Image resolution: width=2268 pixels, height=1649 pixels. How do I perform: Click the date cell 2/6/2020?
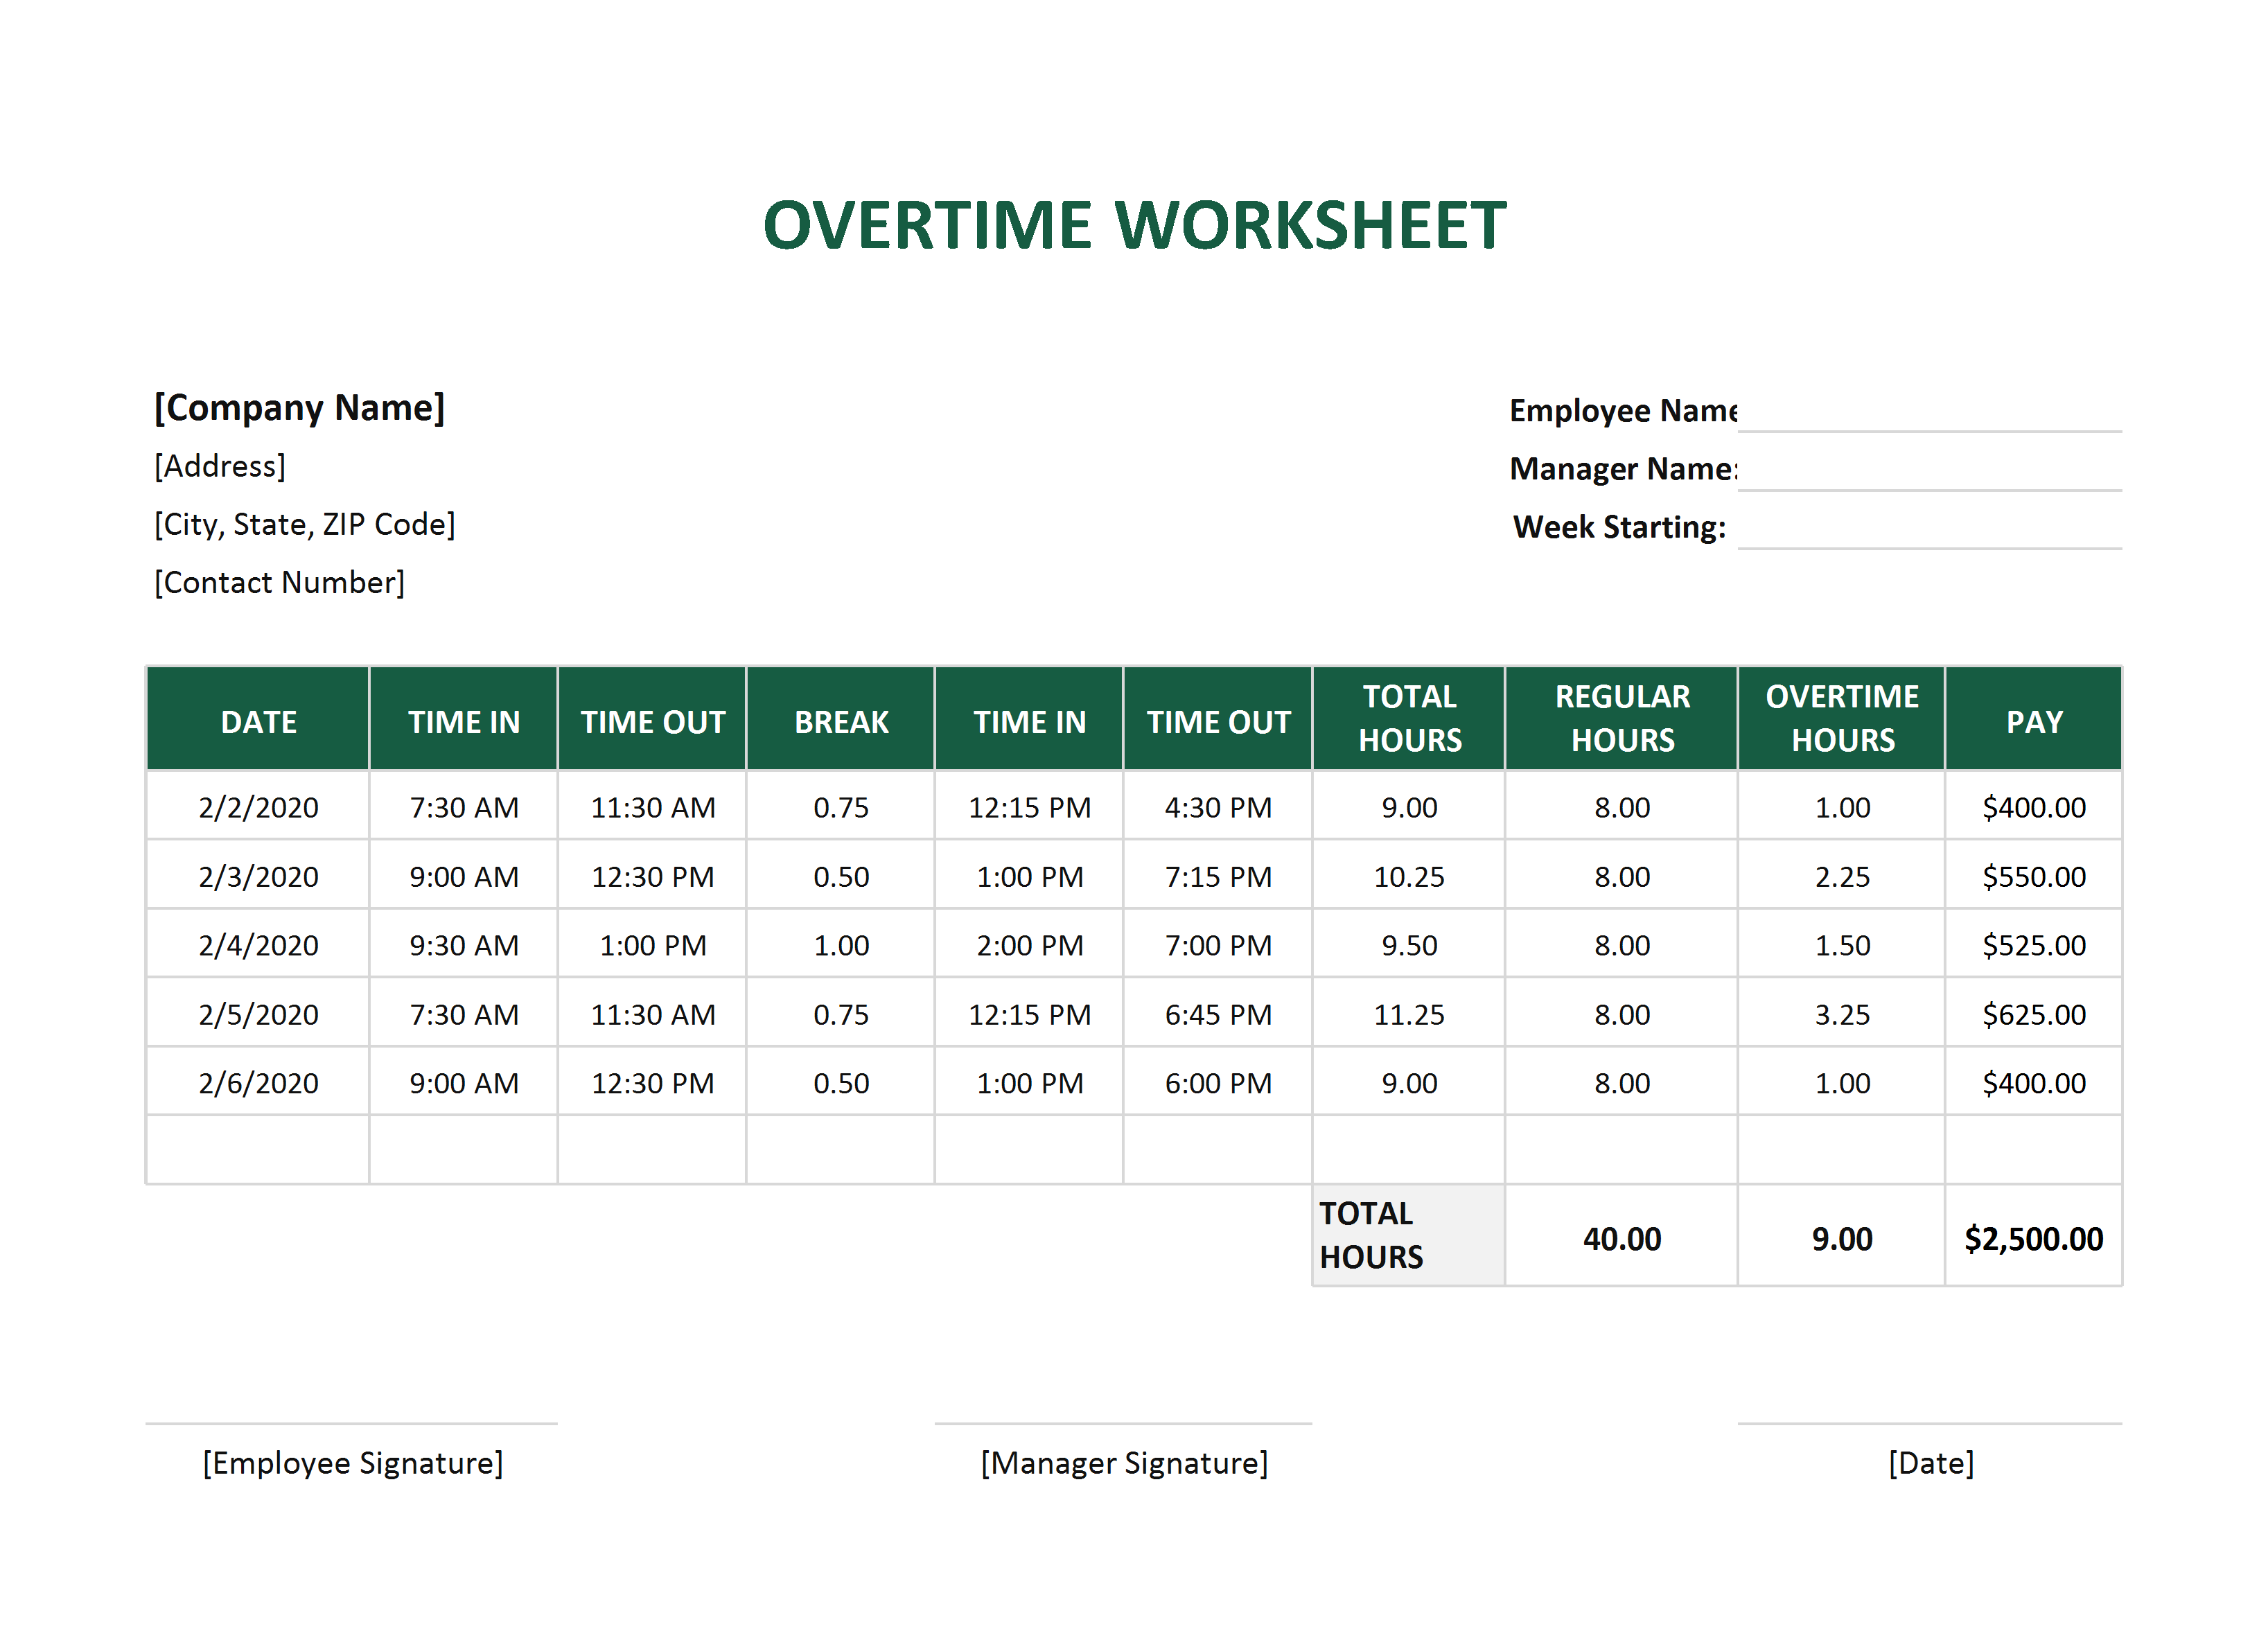coord(258,1083)
